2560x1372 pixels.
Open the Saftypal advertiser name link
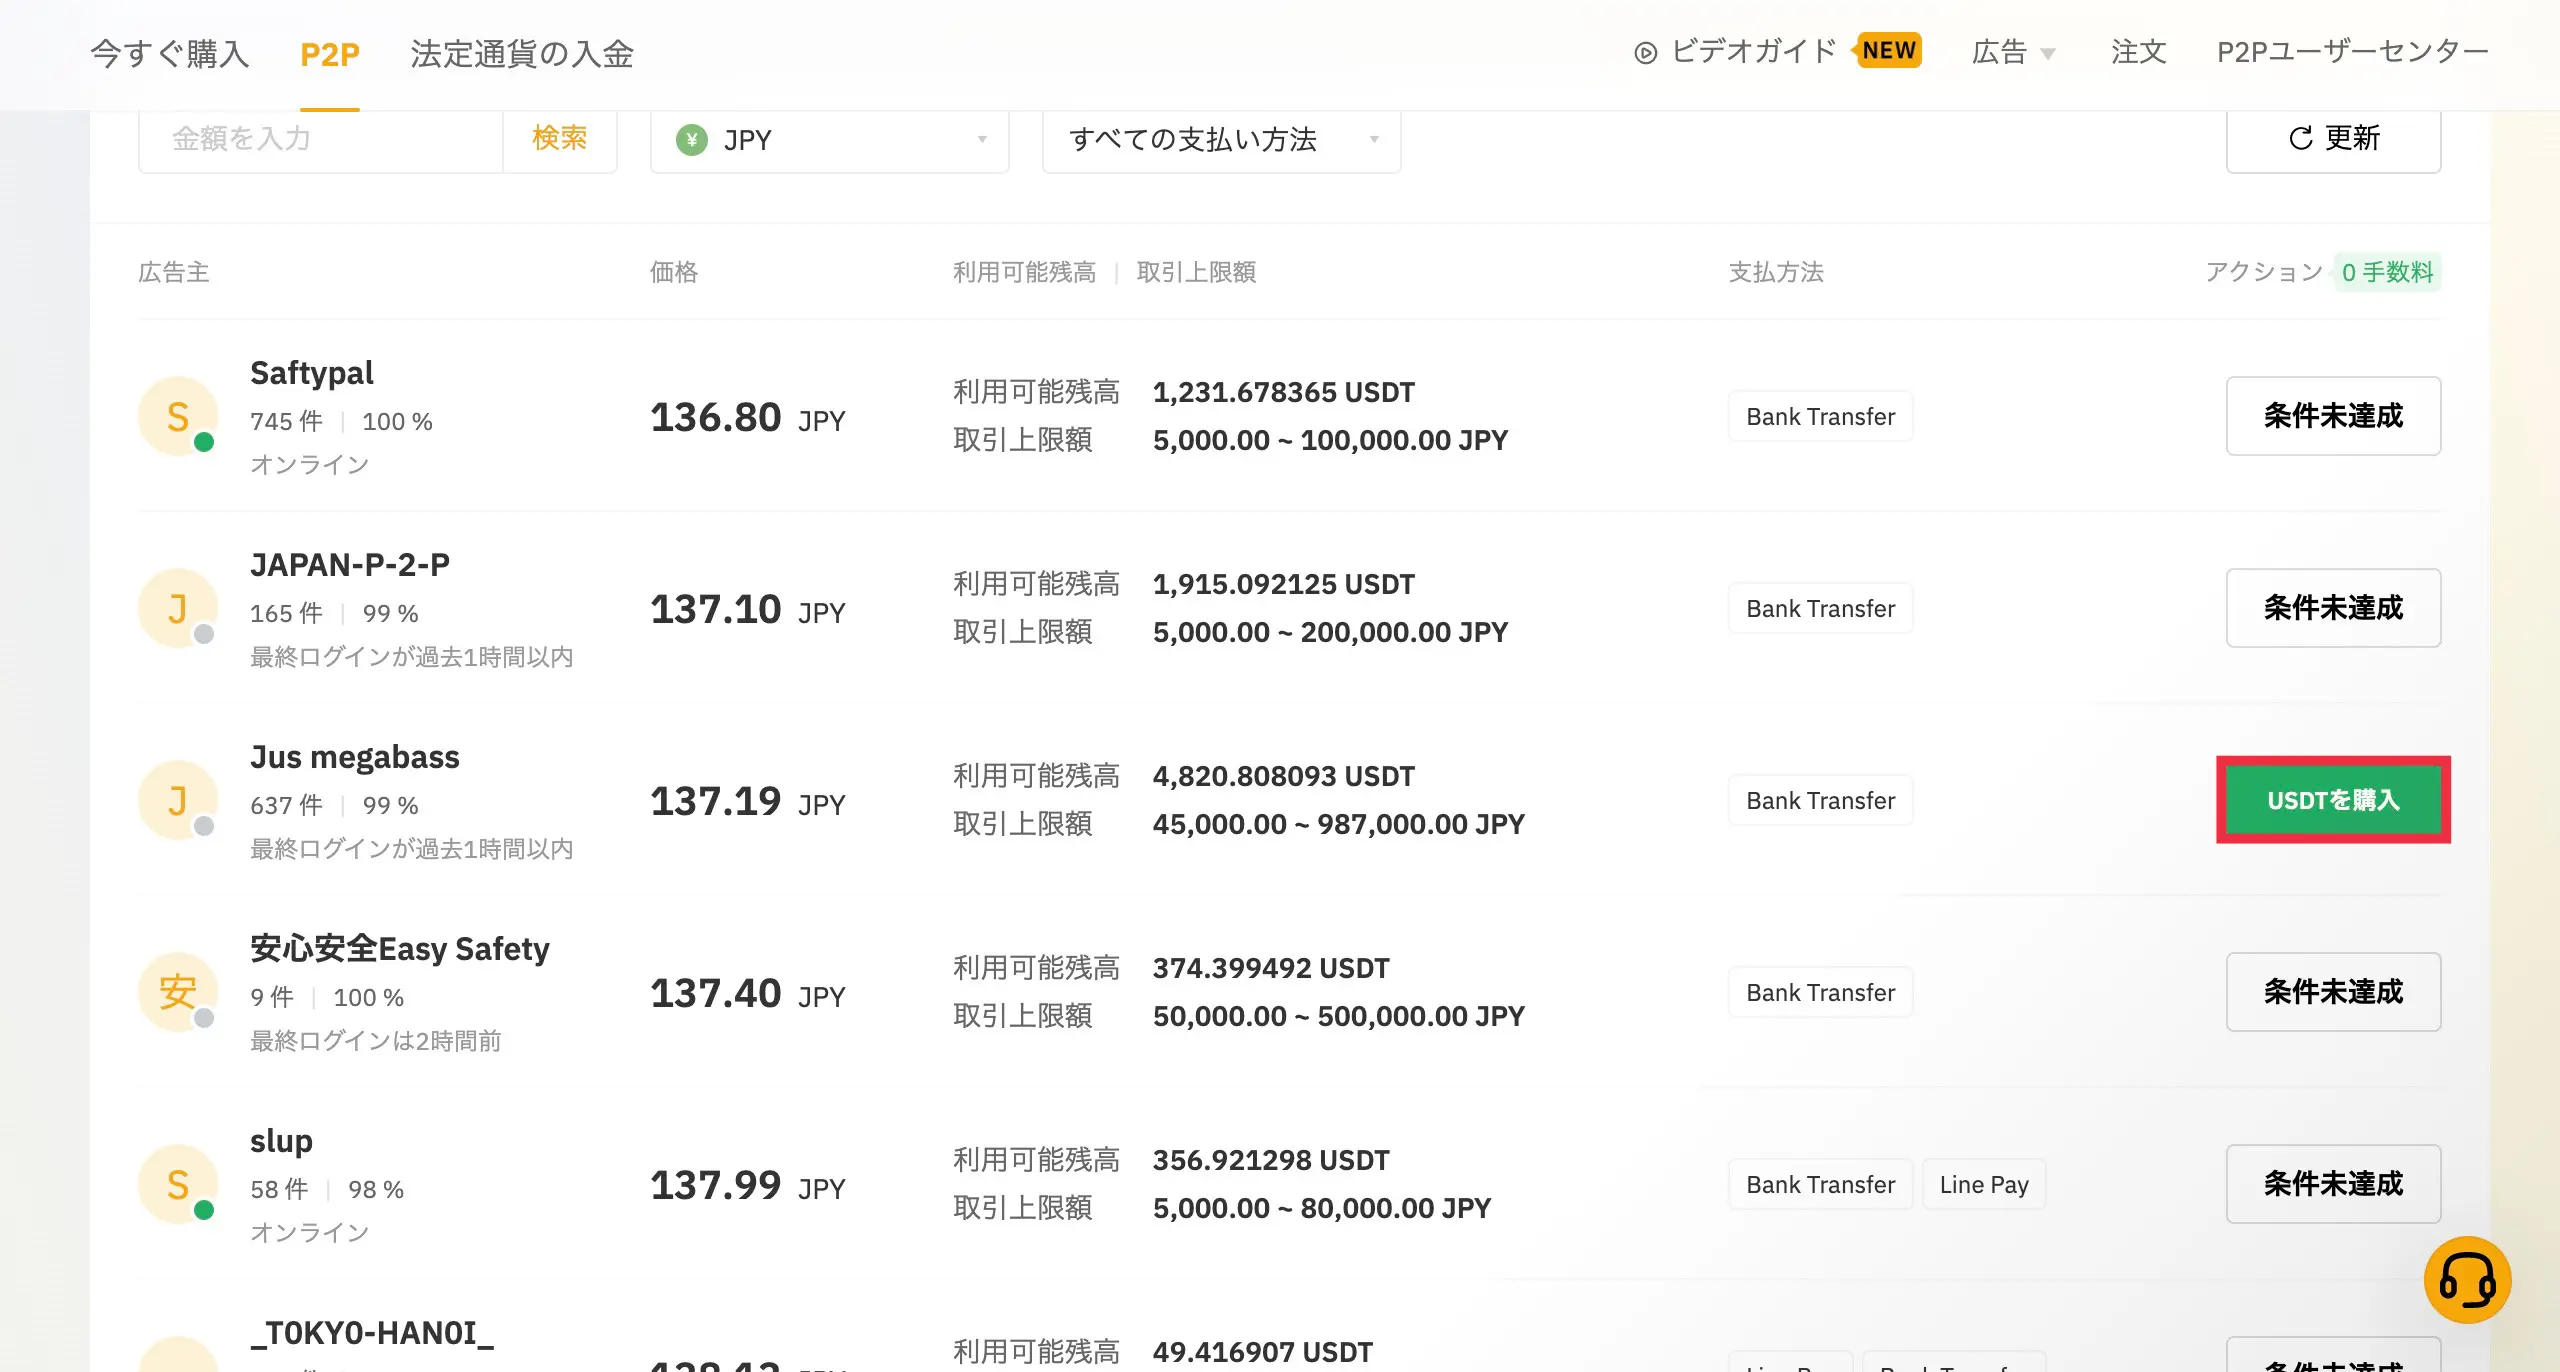[311, 373]
